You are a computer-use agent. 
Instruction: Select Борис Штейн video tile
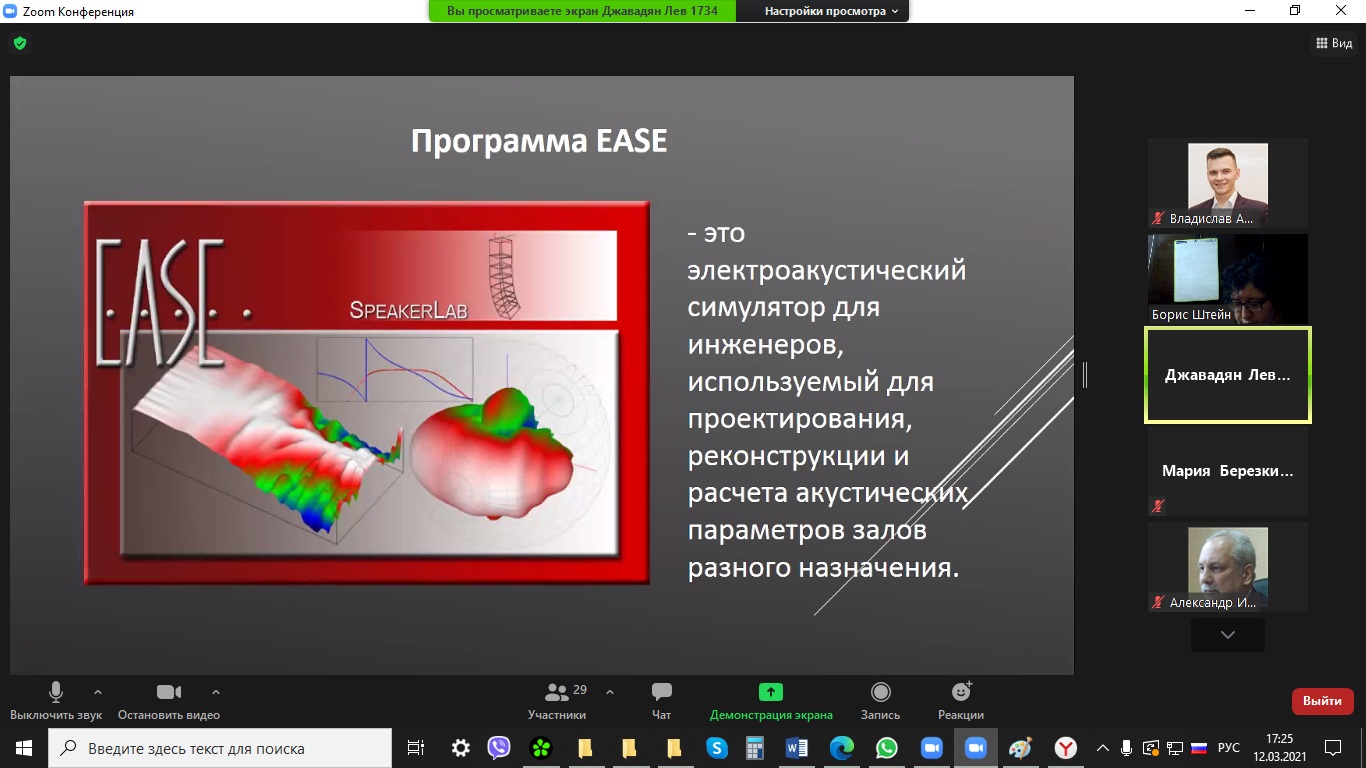coord(1228,279)
